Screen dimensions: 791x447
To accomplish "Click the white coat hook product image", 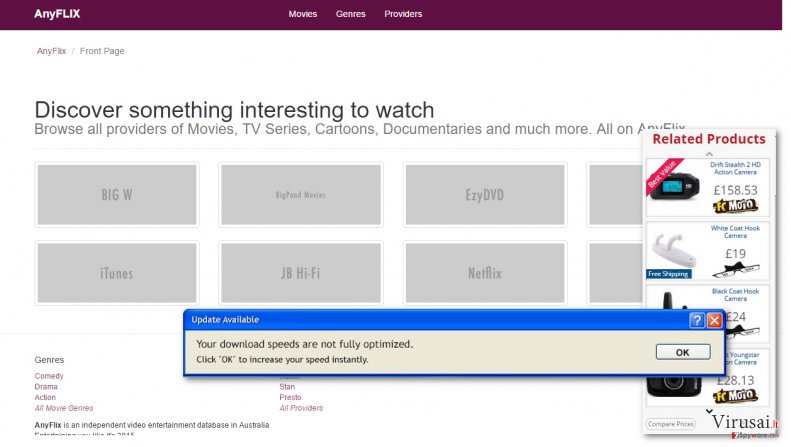I will (x=674, y=250).
